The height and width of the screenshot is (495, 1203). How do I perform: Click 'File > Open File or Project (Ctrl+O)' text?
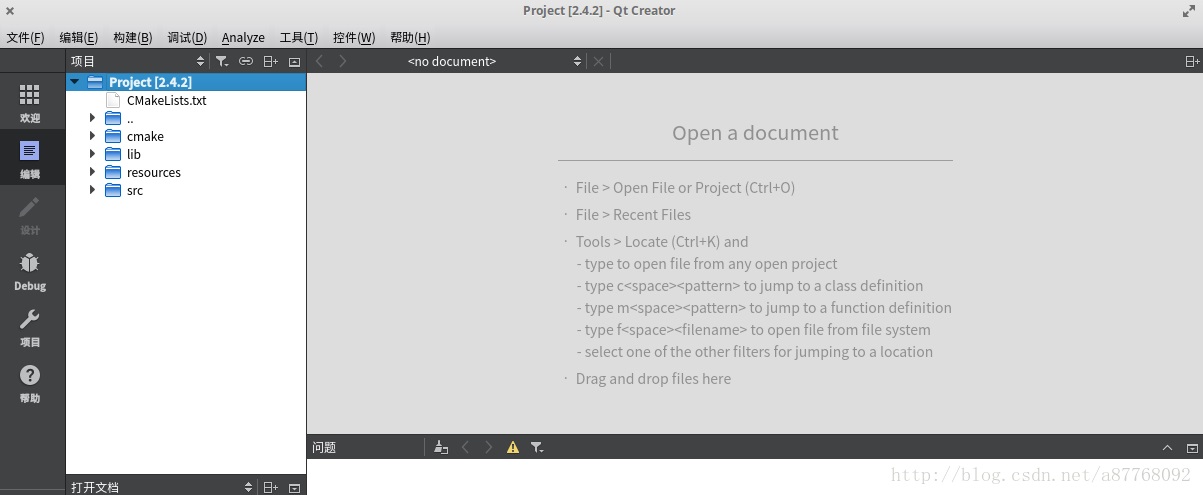(x=685, y=187)
